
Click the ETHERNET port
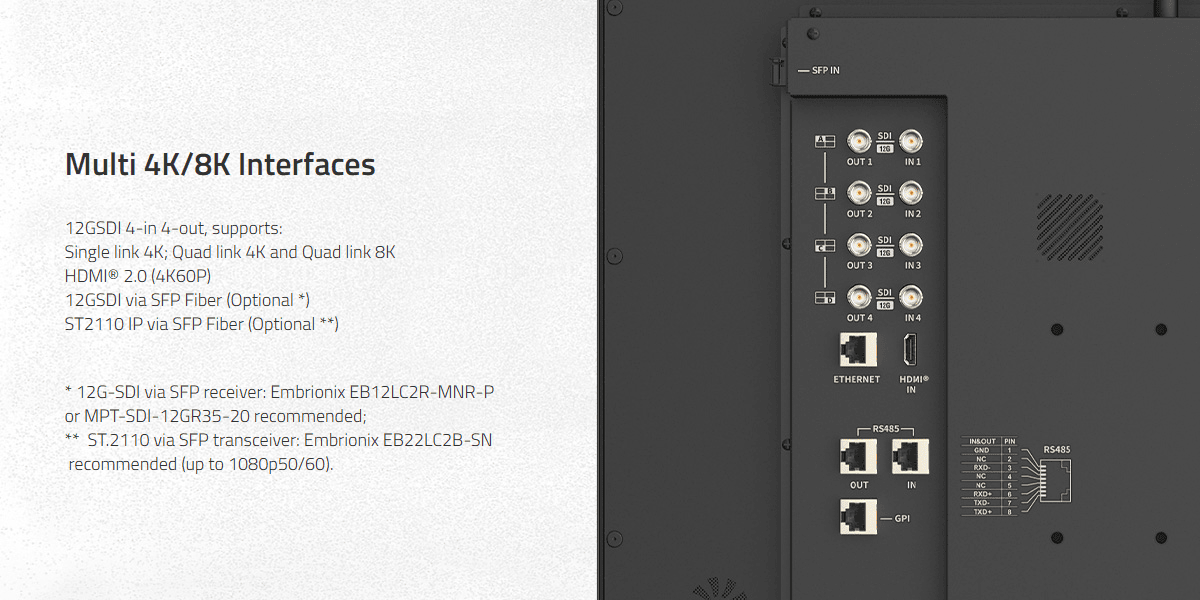coord(857,351)
